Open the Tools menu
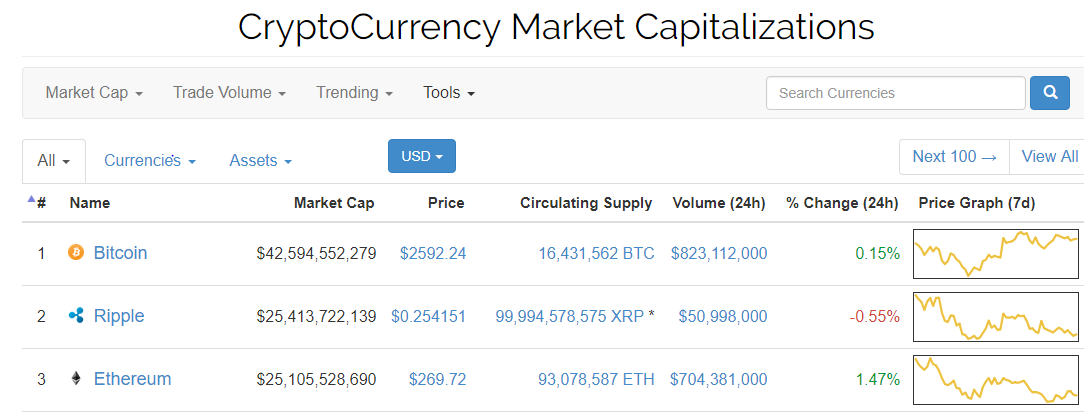1084x415 pixels. coord(449,93)
